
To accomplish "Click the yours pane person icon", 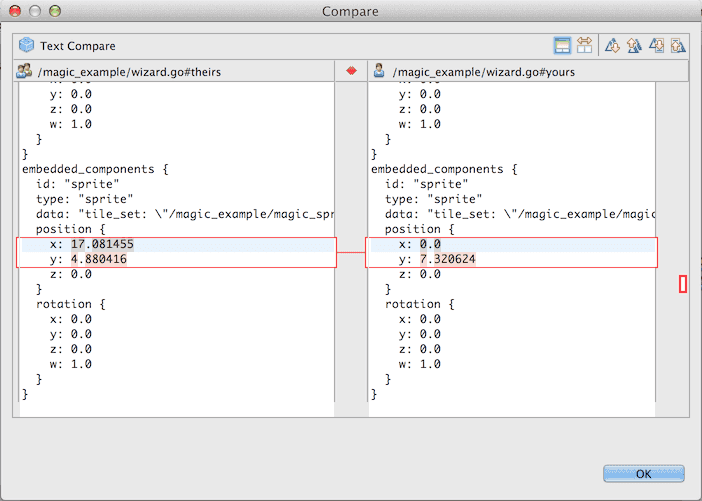I will point(379,71).
